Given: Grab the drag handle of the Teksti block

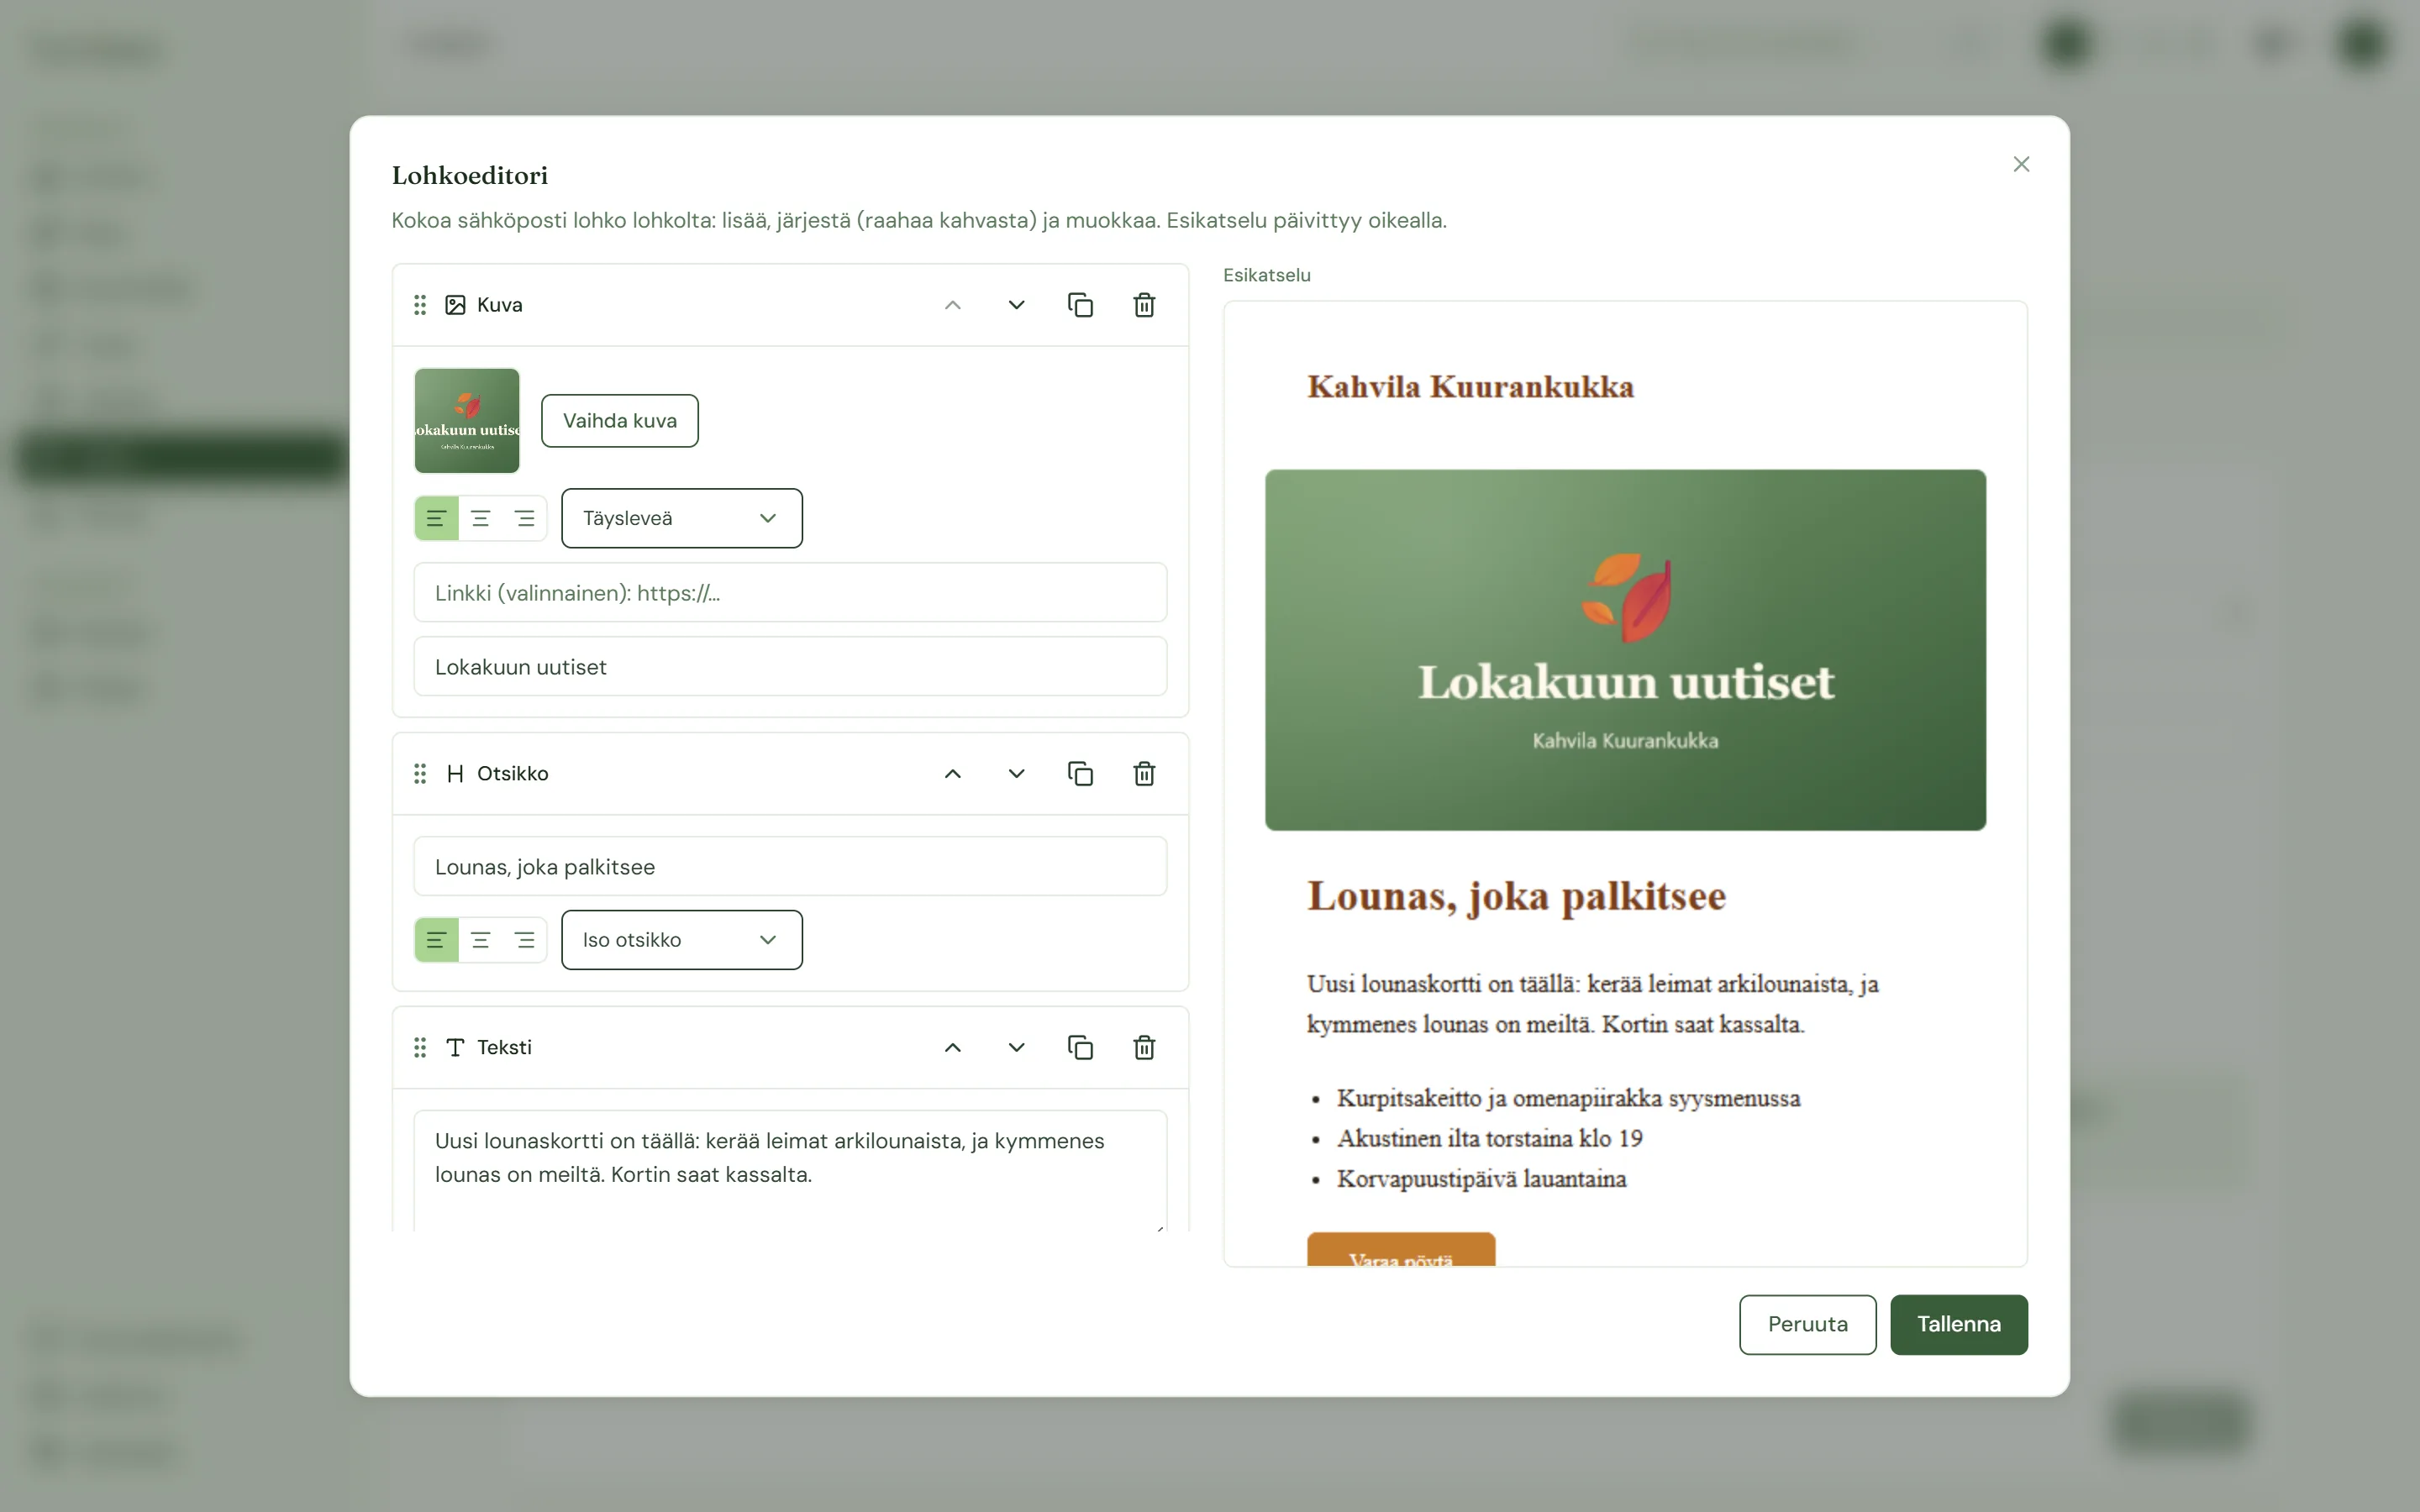Looking at the screenshot, I should pyautogui.click(x=420, y=1047).
